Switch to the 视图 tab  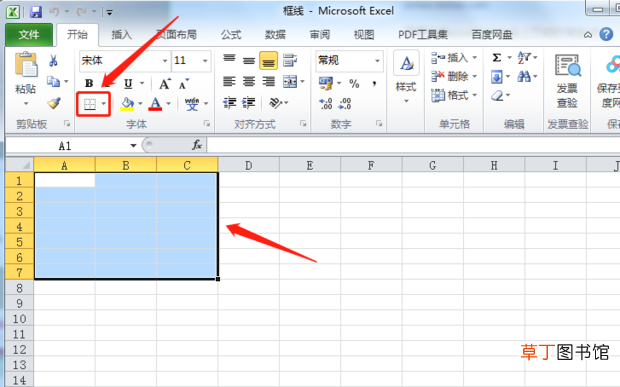click(364, 35)
